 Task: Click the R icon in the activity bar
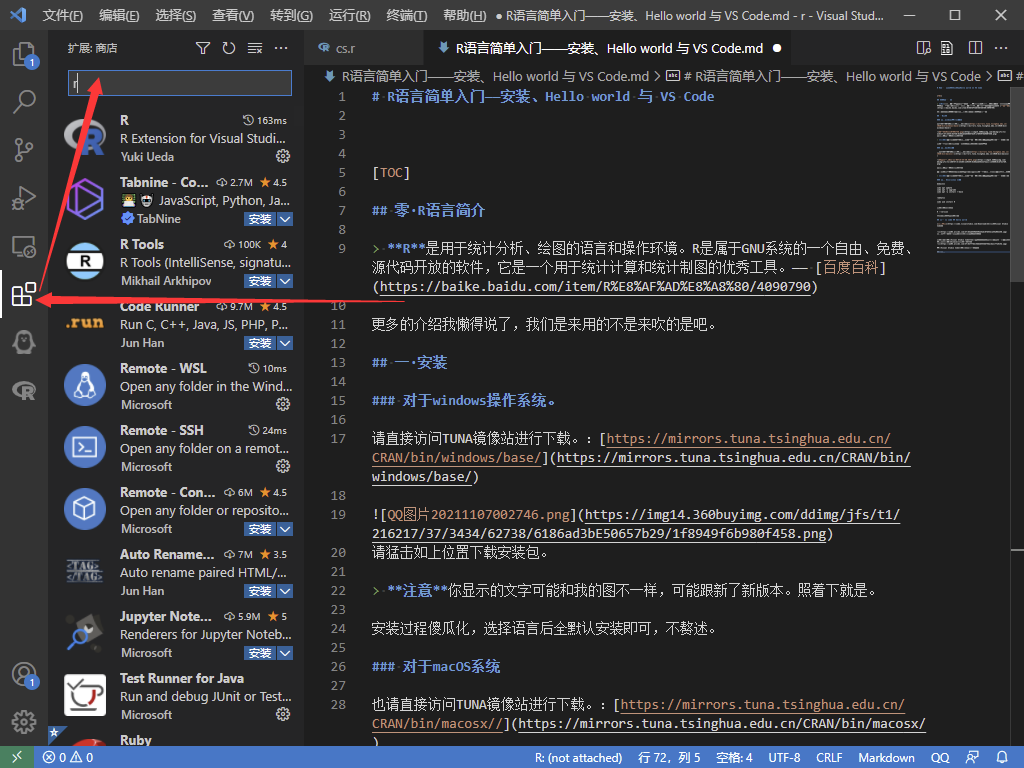pyautogui.click(x=25, y=390)
